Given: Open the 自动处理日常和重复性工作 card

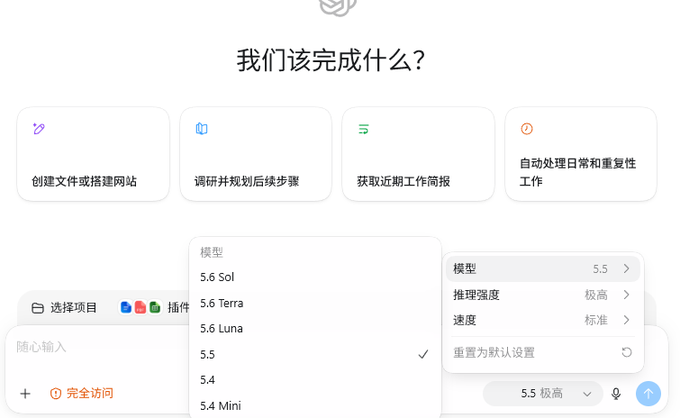Looking at the screenshot, I should tap(581, 154).
